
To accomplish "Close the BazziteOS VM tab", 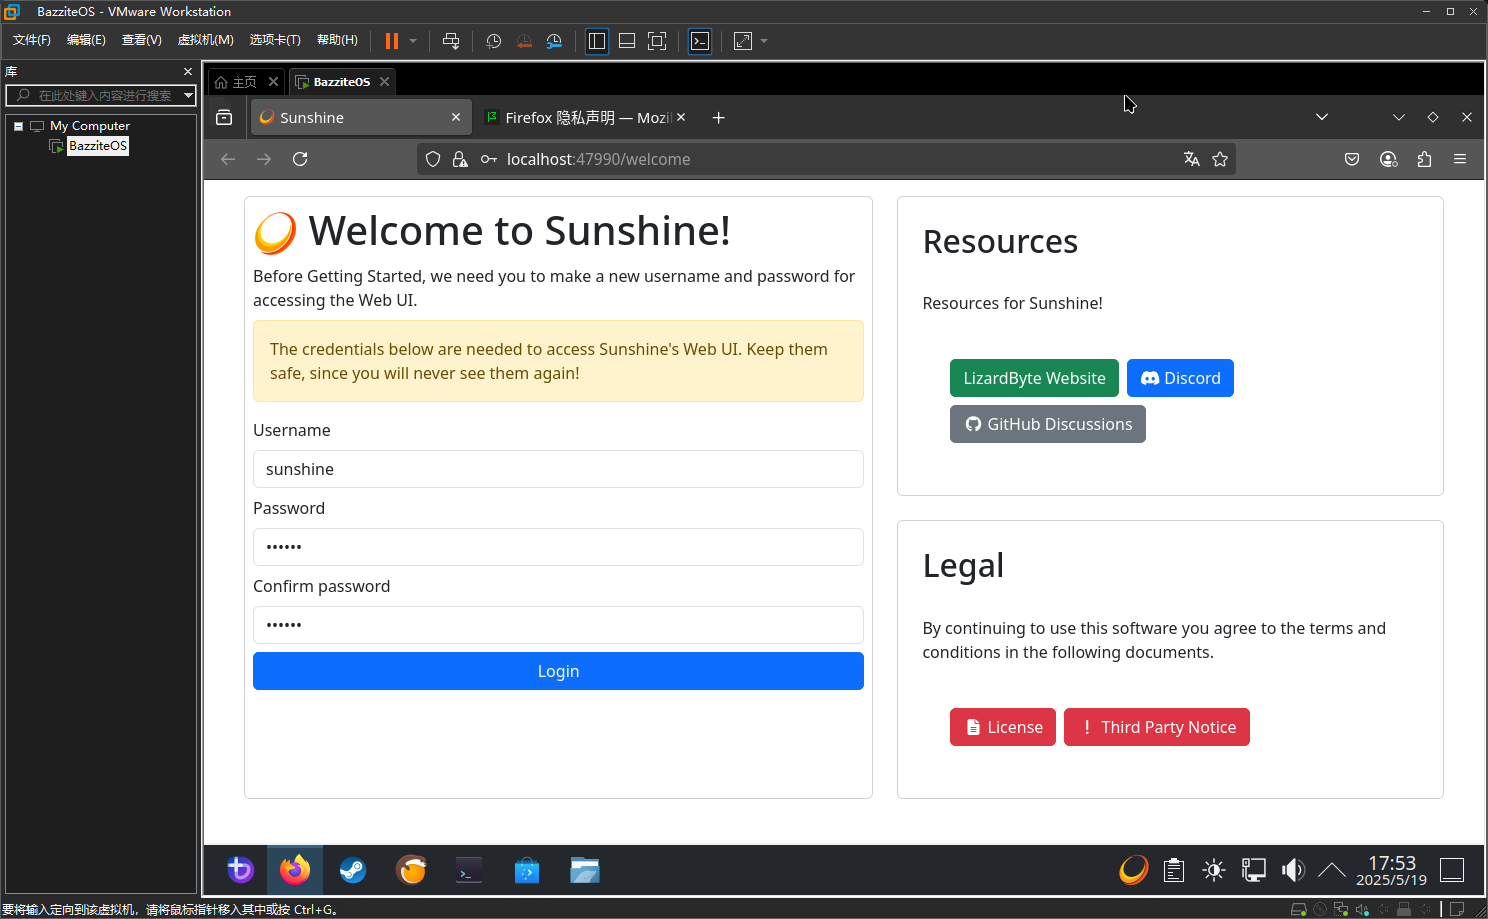I will click(384, 82).
